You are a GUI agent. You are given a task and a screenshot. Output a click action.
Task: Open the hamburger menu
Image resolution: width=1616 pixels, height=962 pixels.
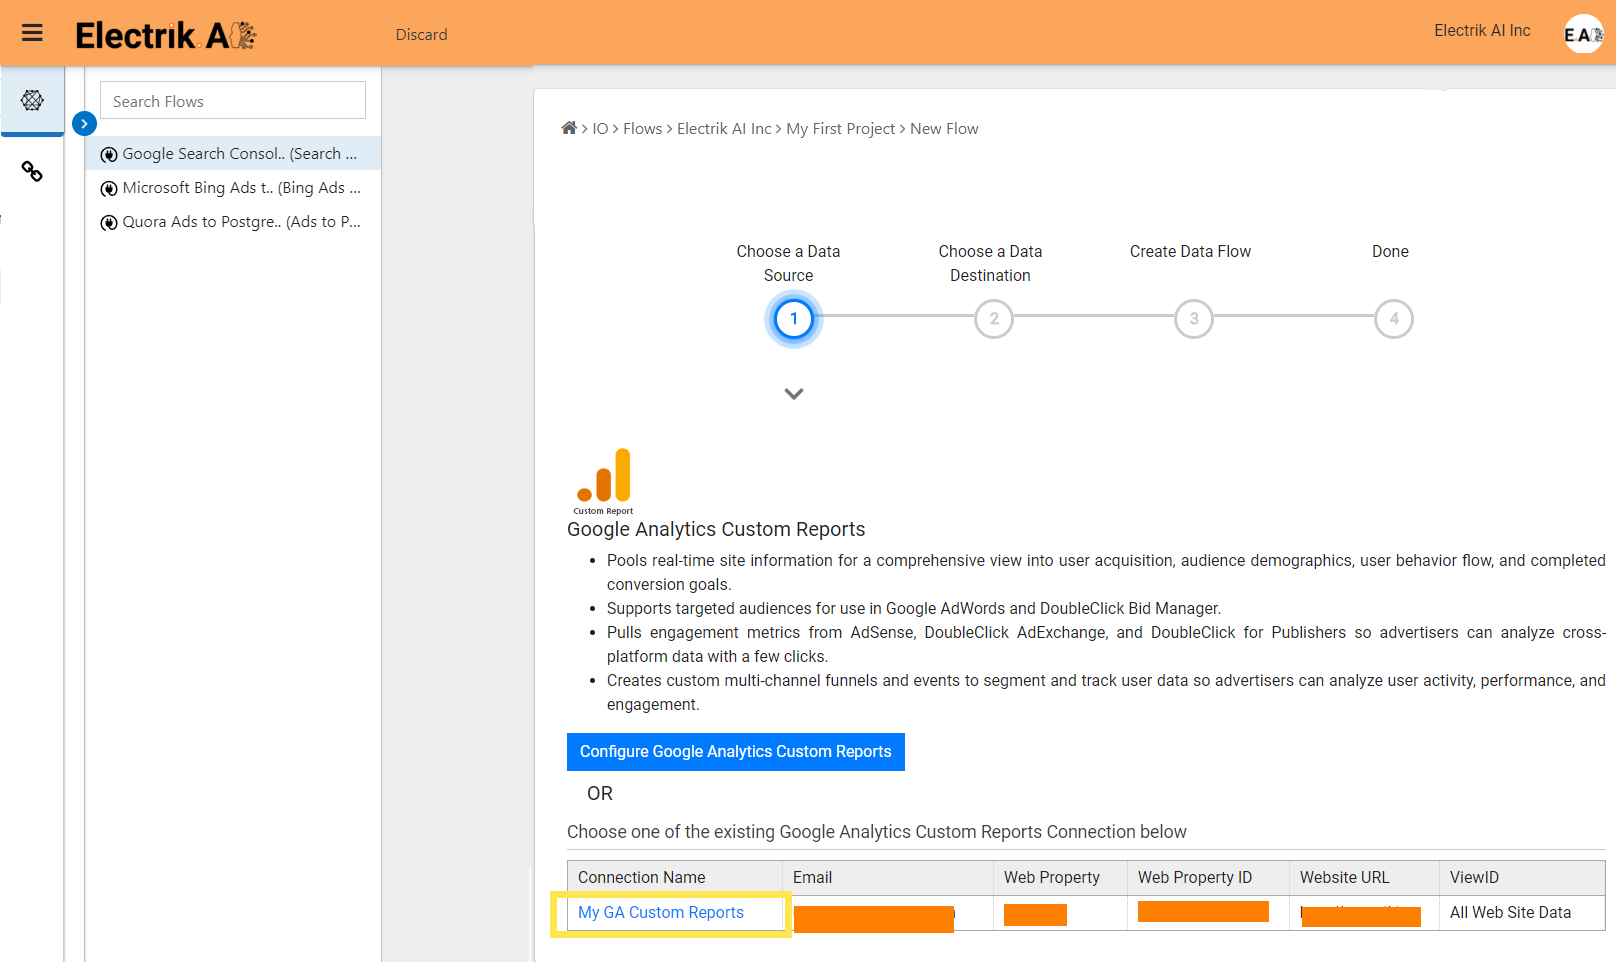point(32,33)
